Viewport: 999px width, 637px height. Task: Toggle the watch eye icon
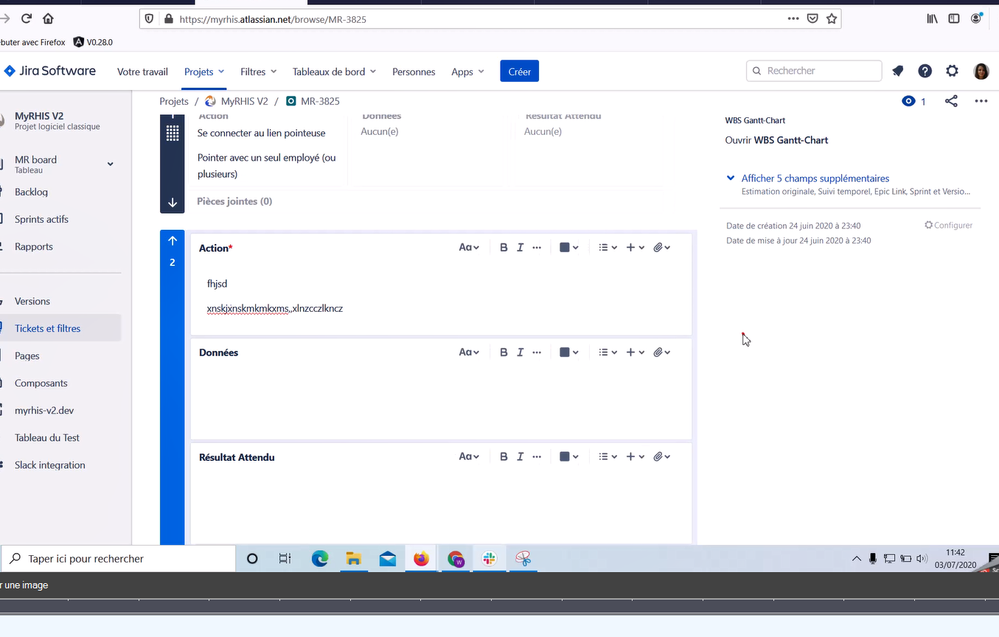[x=908, y=101]
